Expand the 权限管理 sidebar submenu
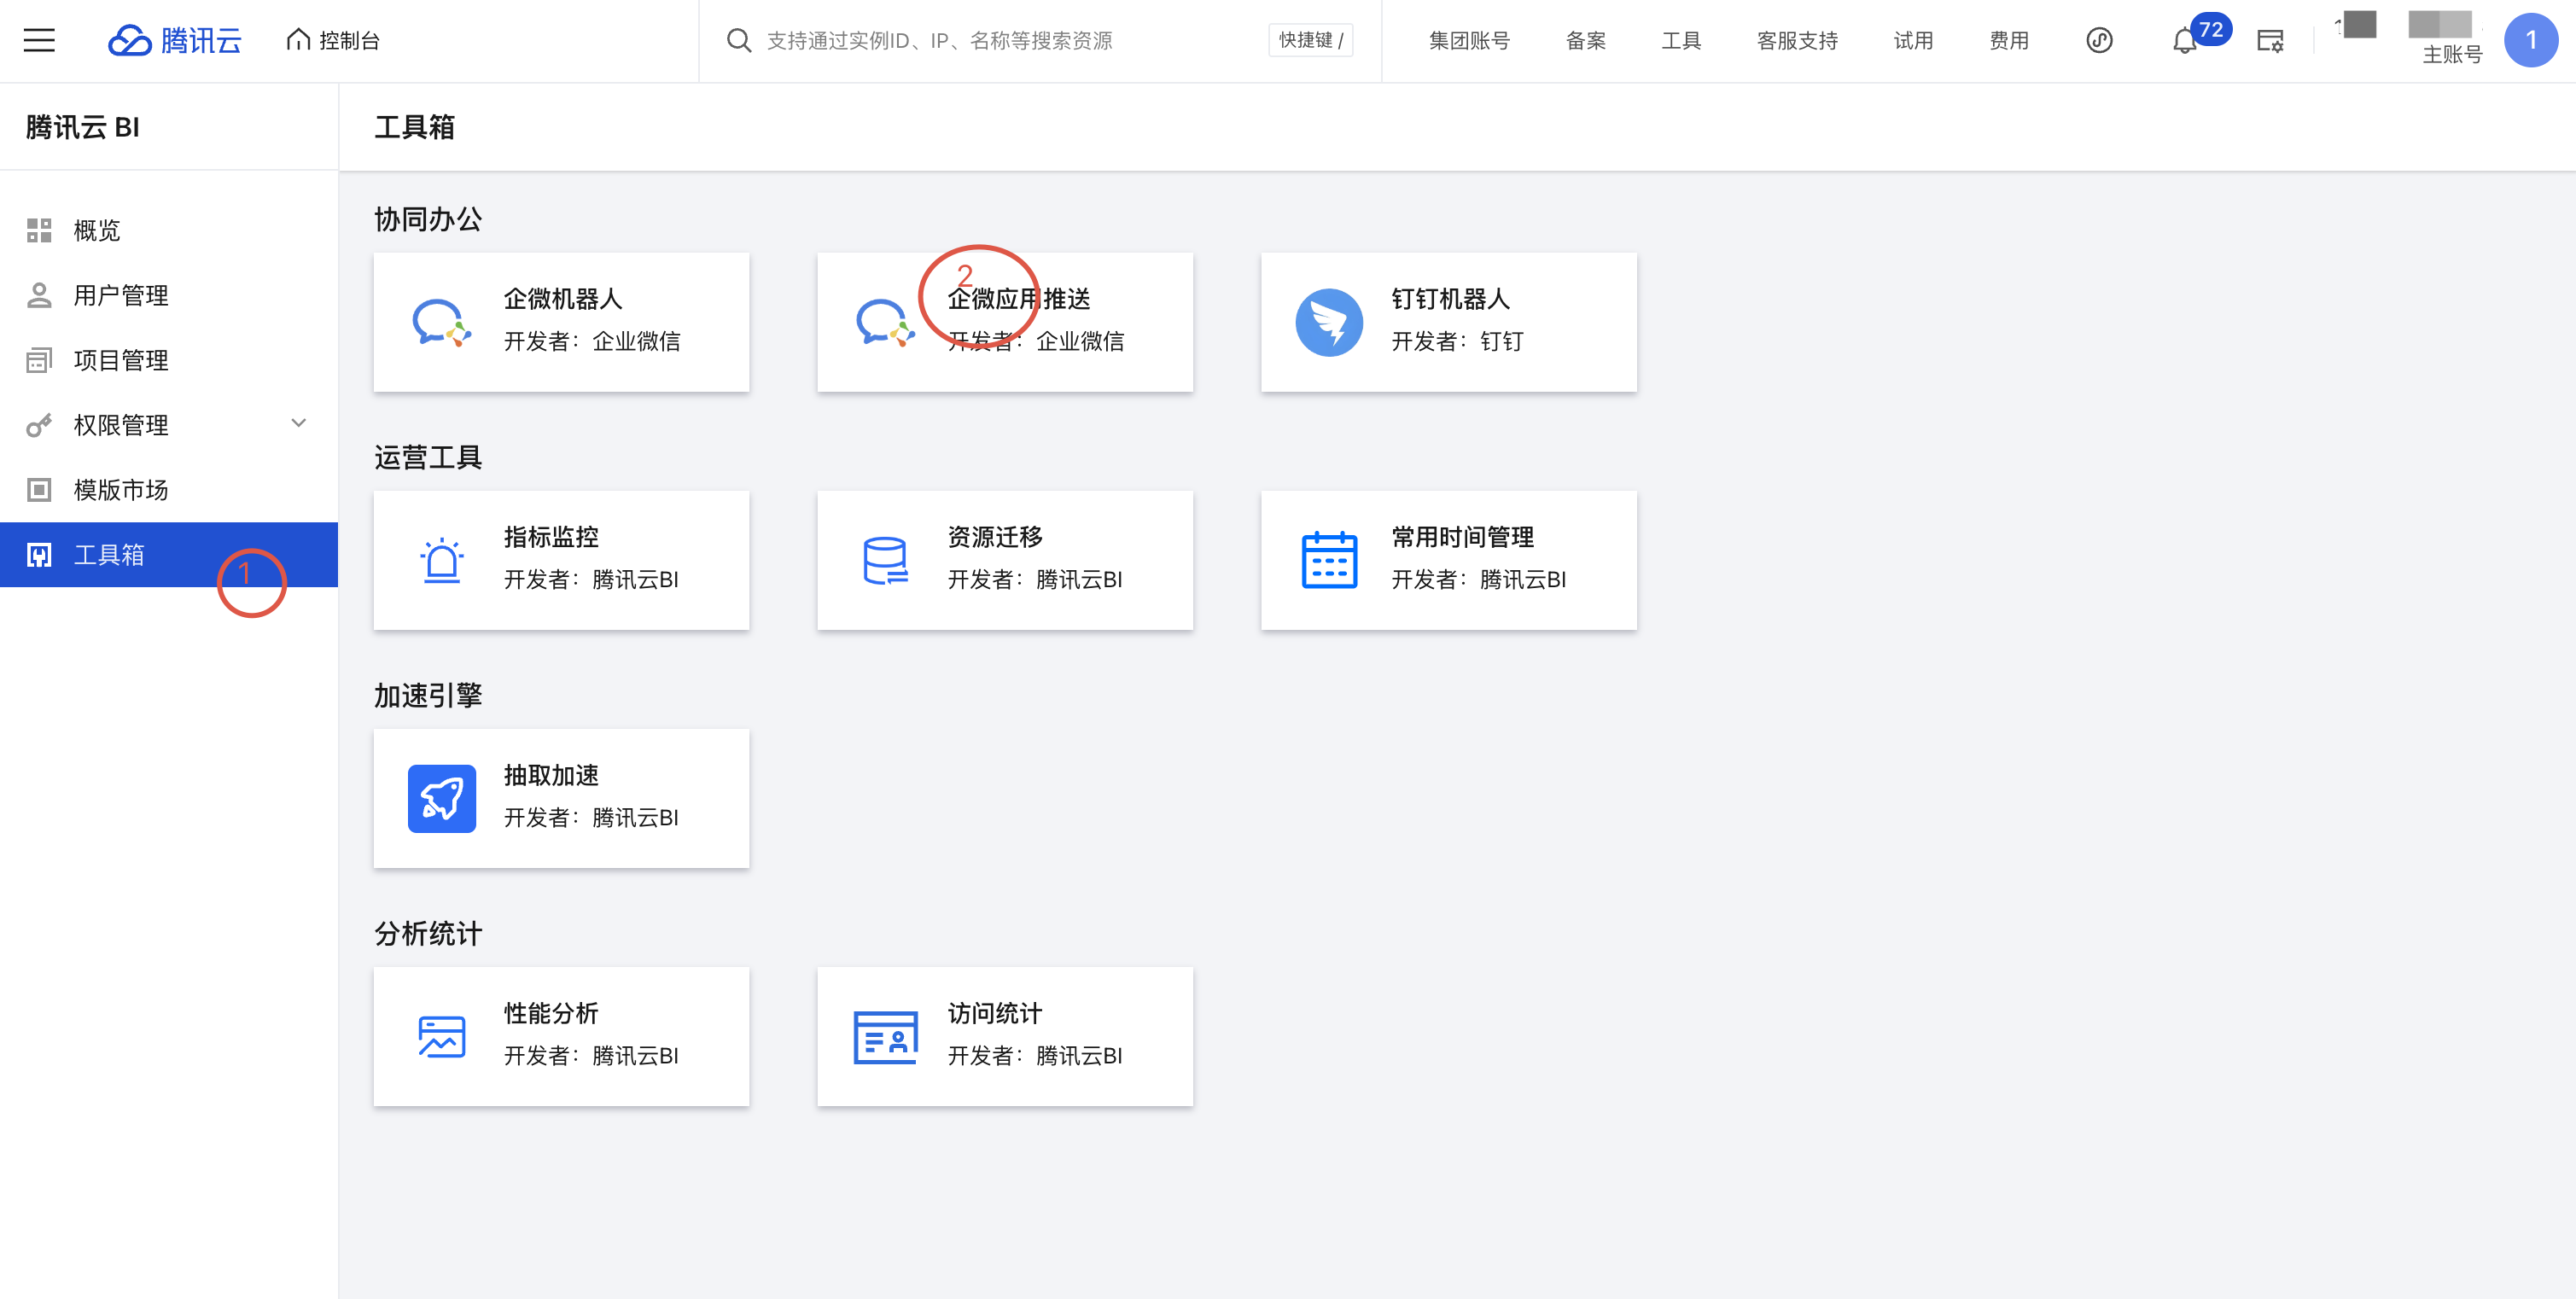Screen dimensions: 2576x1299 coord(298,424)
